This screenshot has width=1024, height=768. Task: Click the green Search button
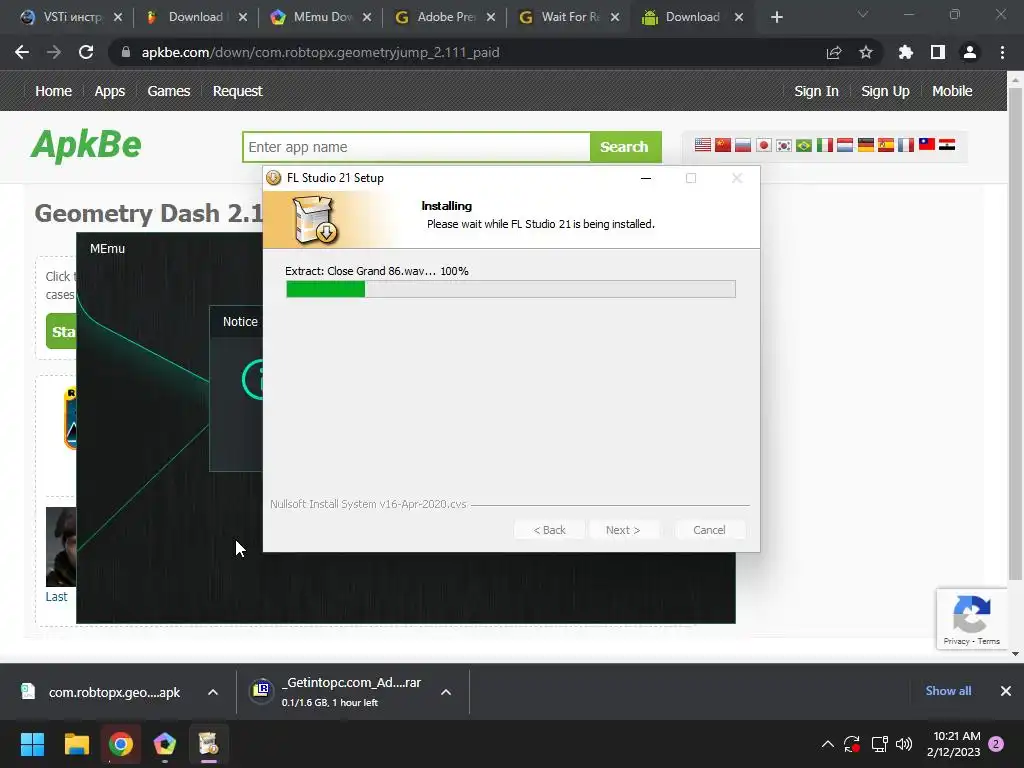(x=625, y=147)
